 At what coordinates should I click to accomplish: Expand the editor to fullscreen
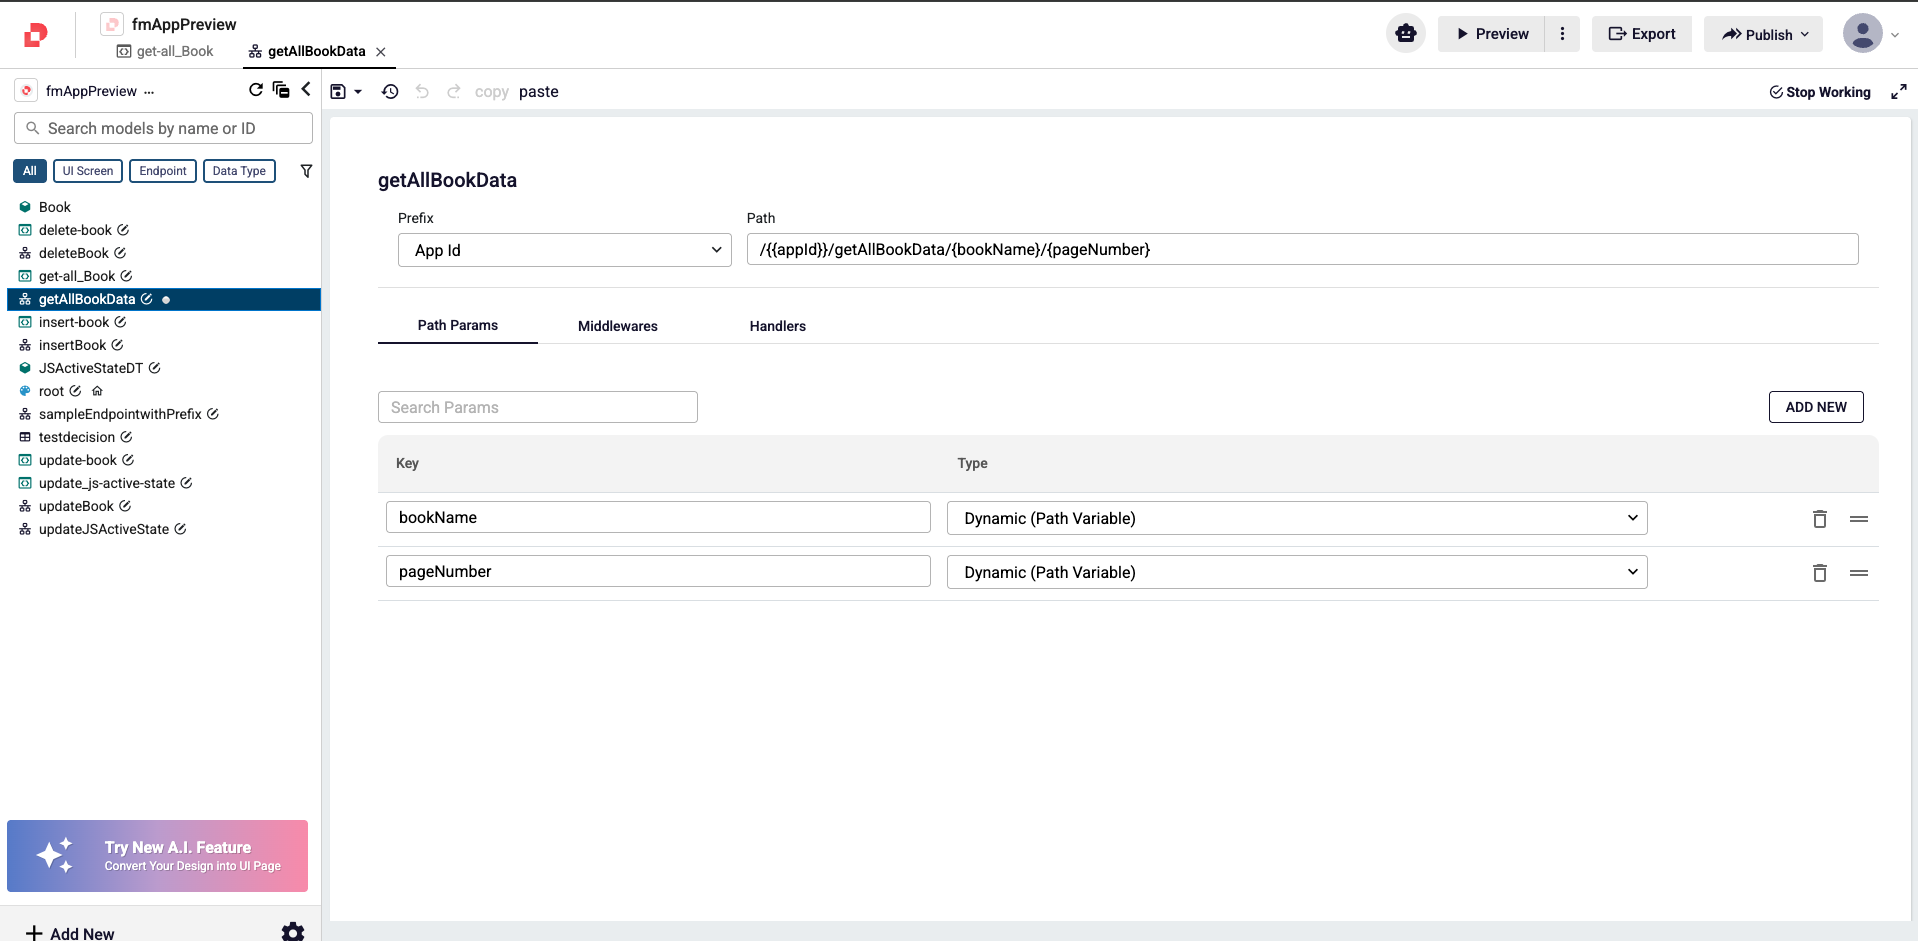tap(1898, 92)
